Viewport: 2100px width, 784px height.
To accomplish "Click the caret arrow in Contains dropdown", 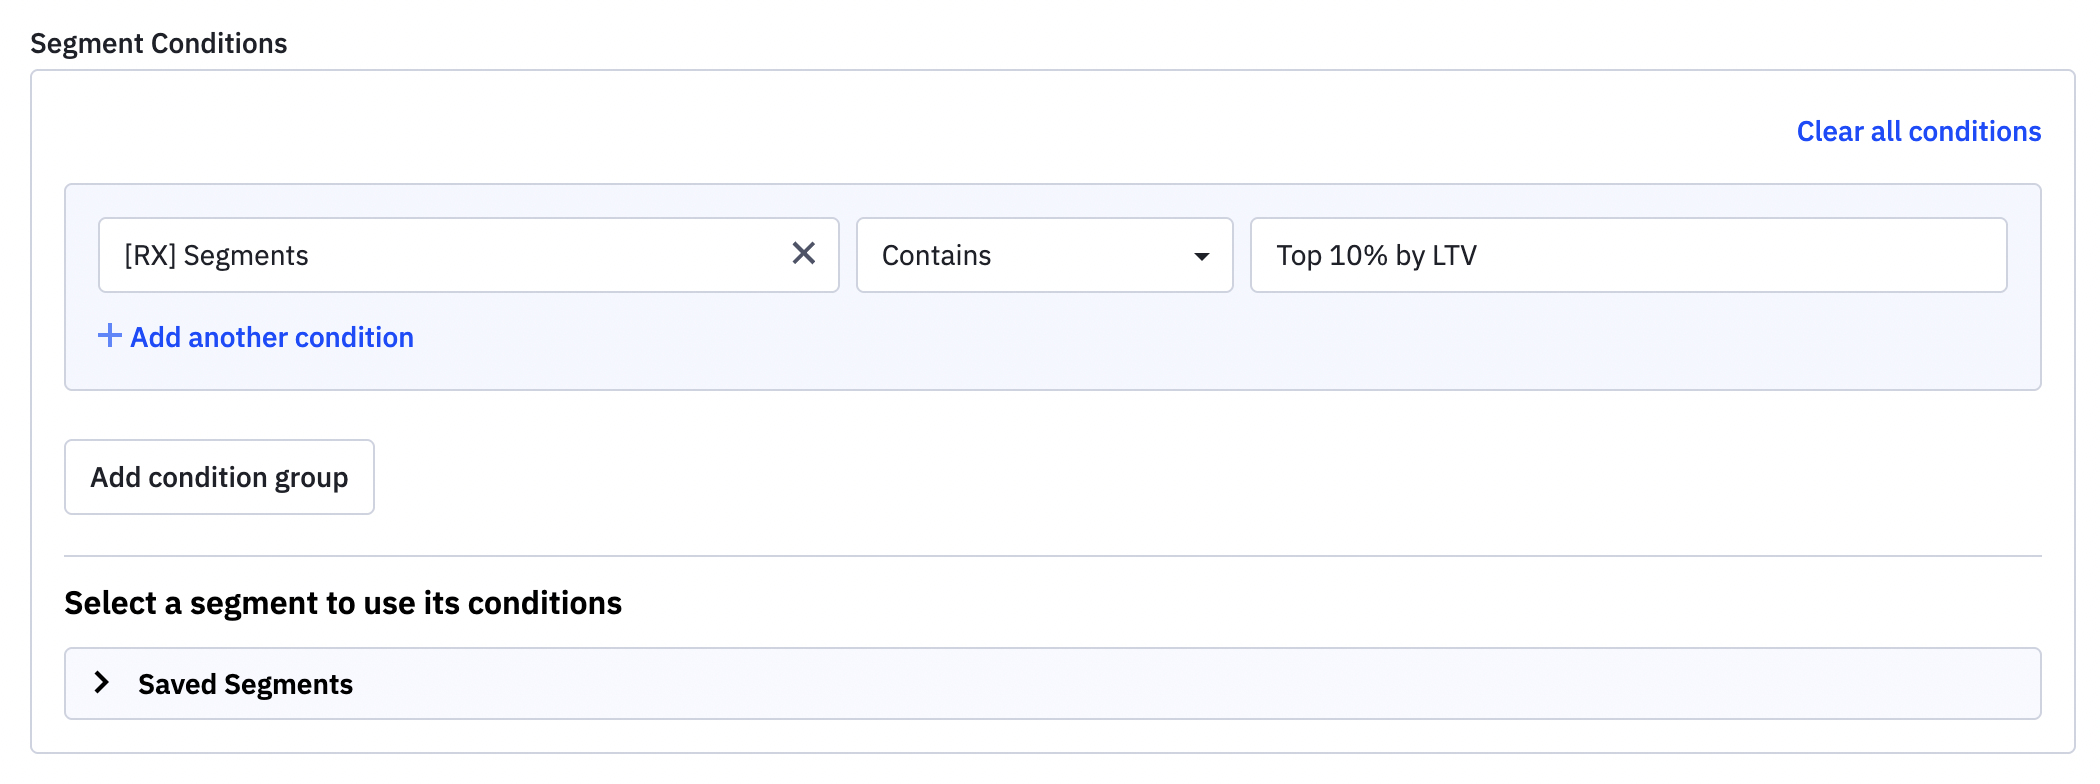I will coord(1201,256).
